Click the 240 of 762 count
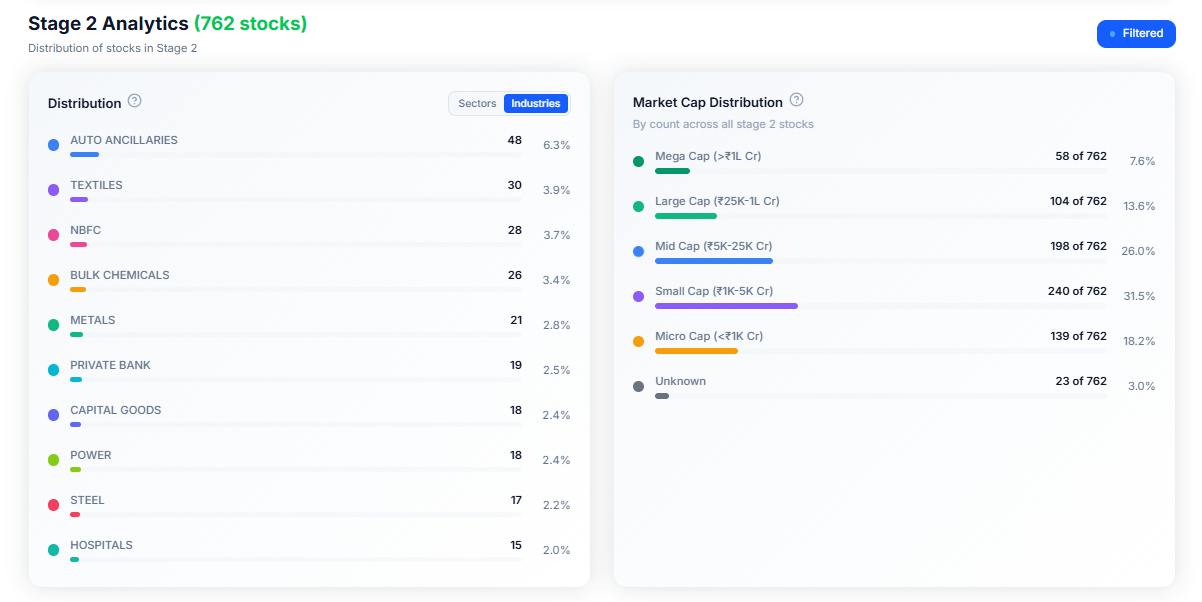Viewport: 1202px width, 602px height. pyautogui.click(x=1078, y=291)
